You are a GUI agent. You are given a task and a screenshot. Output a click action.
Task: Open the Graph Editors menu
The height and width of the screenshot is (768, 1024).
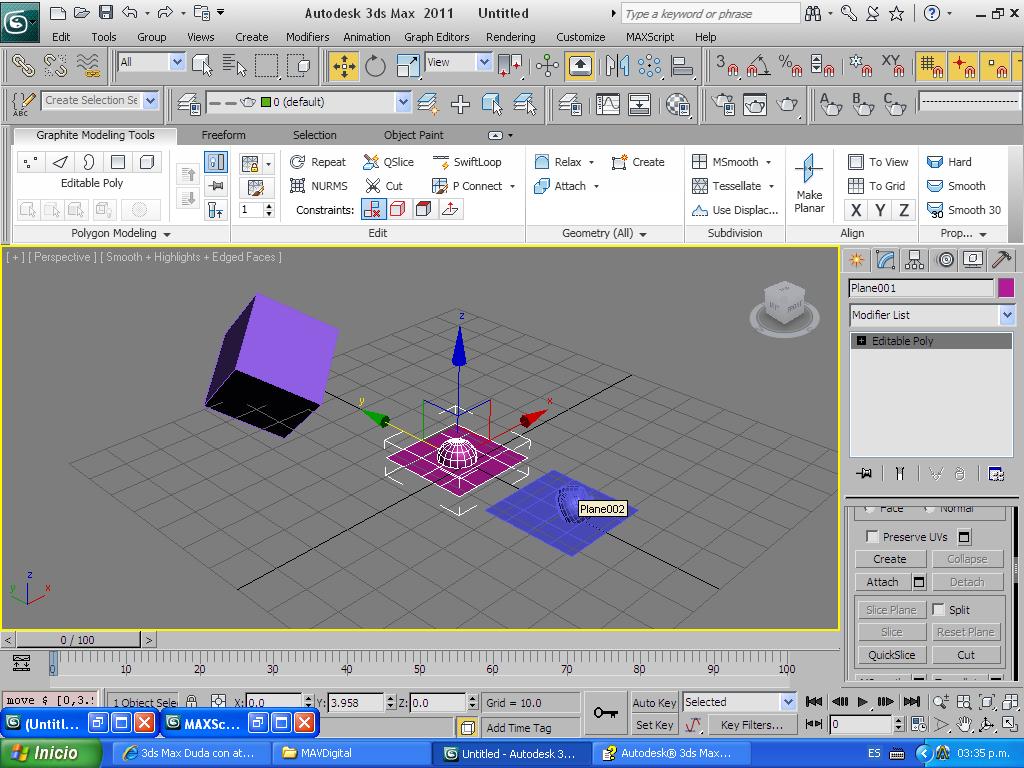[x=436, y=37]
